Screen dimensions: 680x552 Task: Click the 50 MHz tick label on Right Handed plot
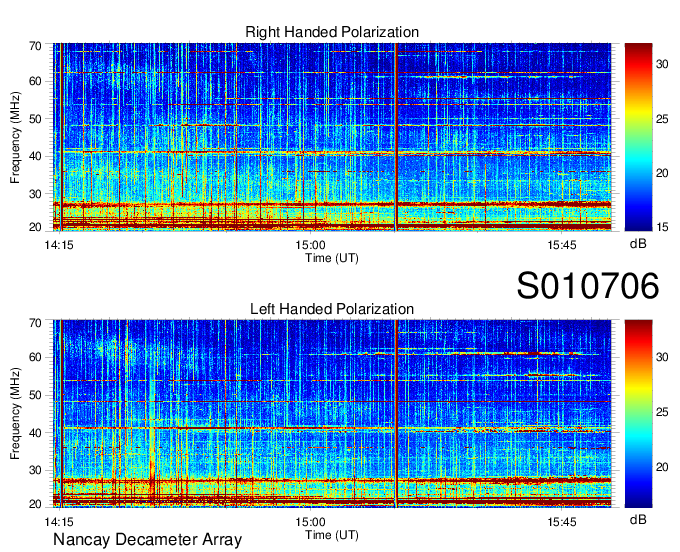click(x=35, y=119)
